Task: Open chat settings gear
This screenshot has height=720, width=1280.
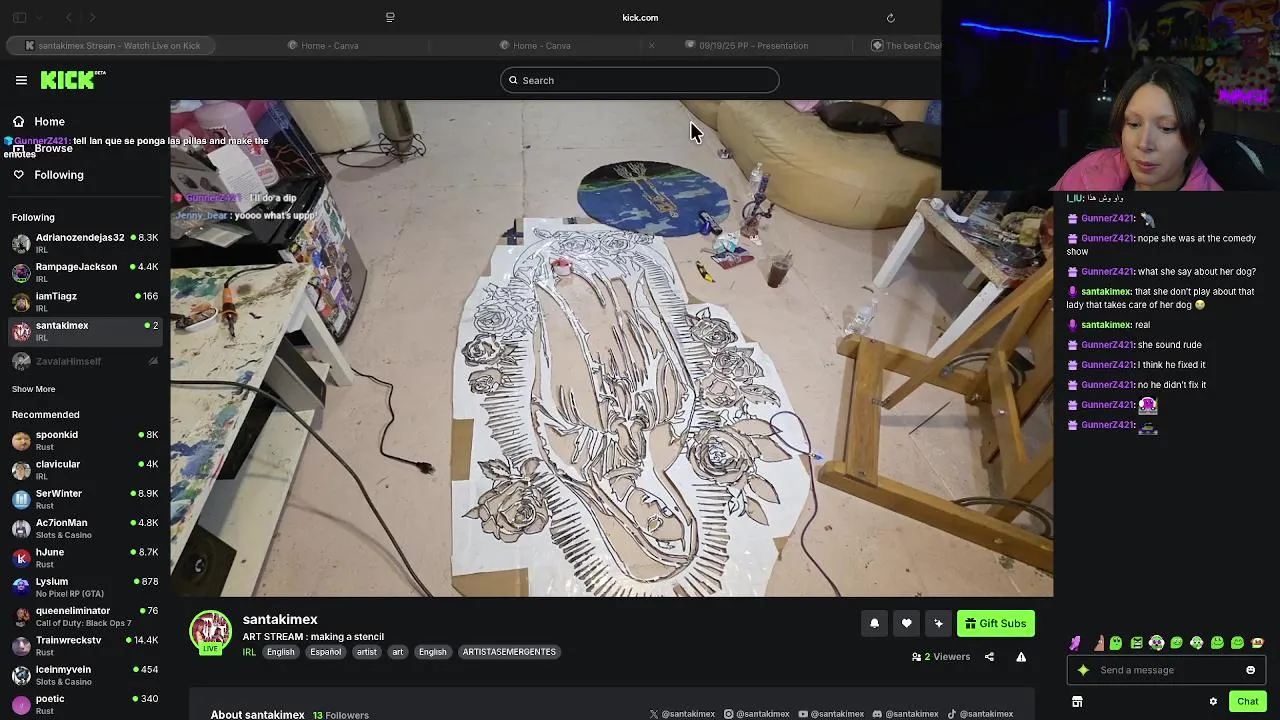Action: click(x=1213, y=701)
